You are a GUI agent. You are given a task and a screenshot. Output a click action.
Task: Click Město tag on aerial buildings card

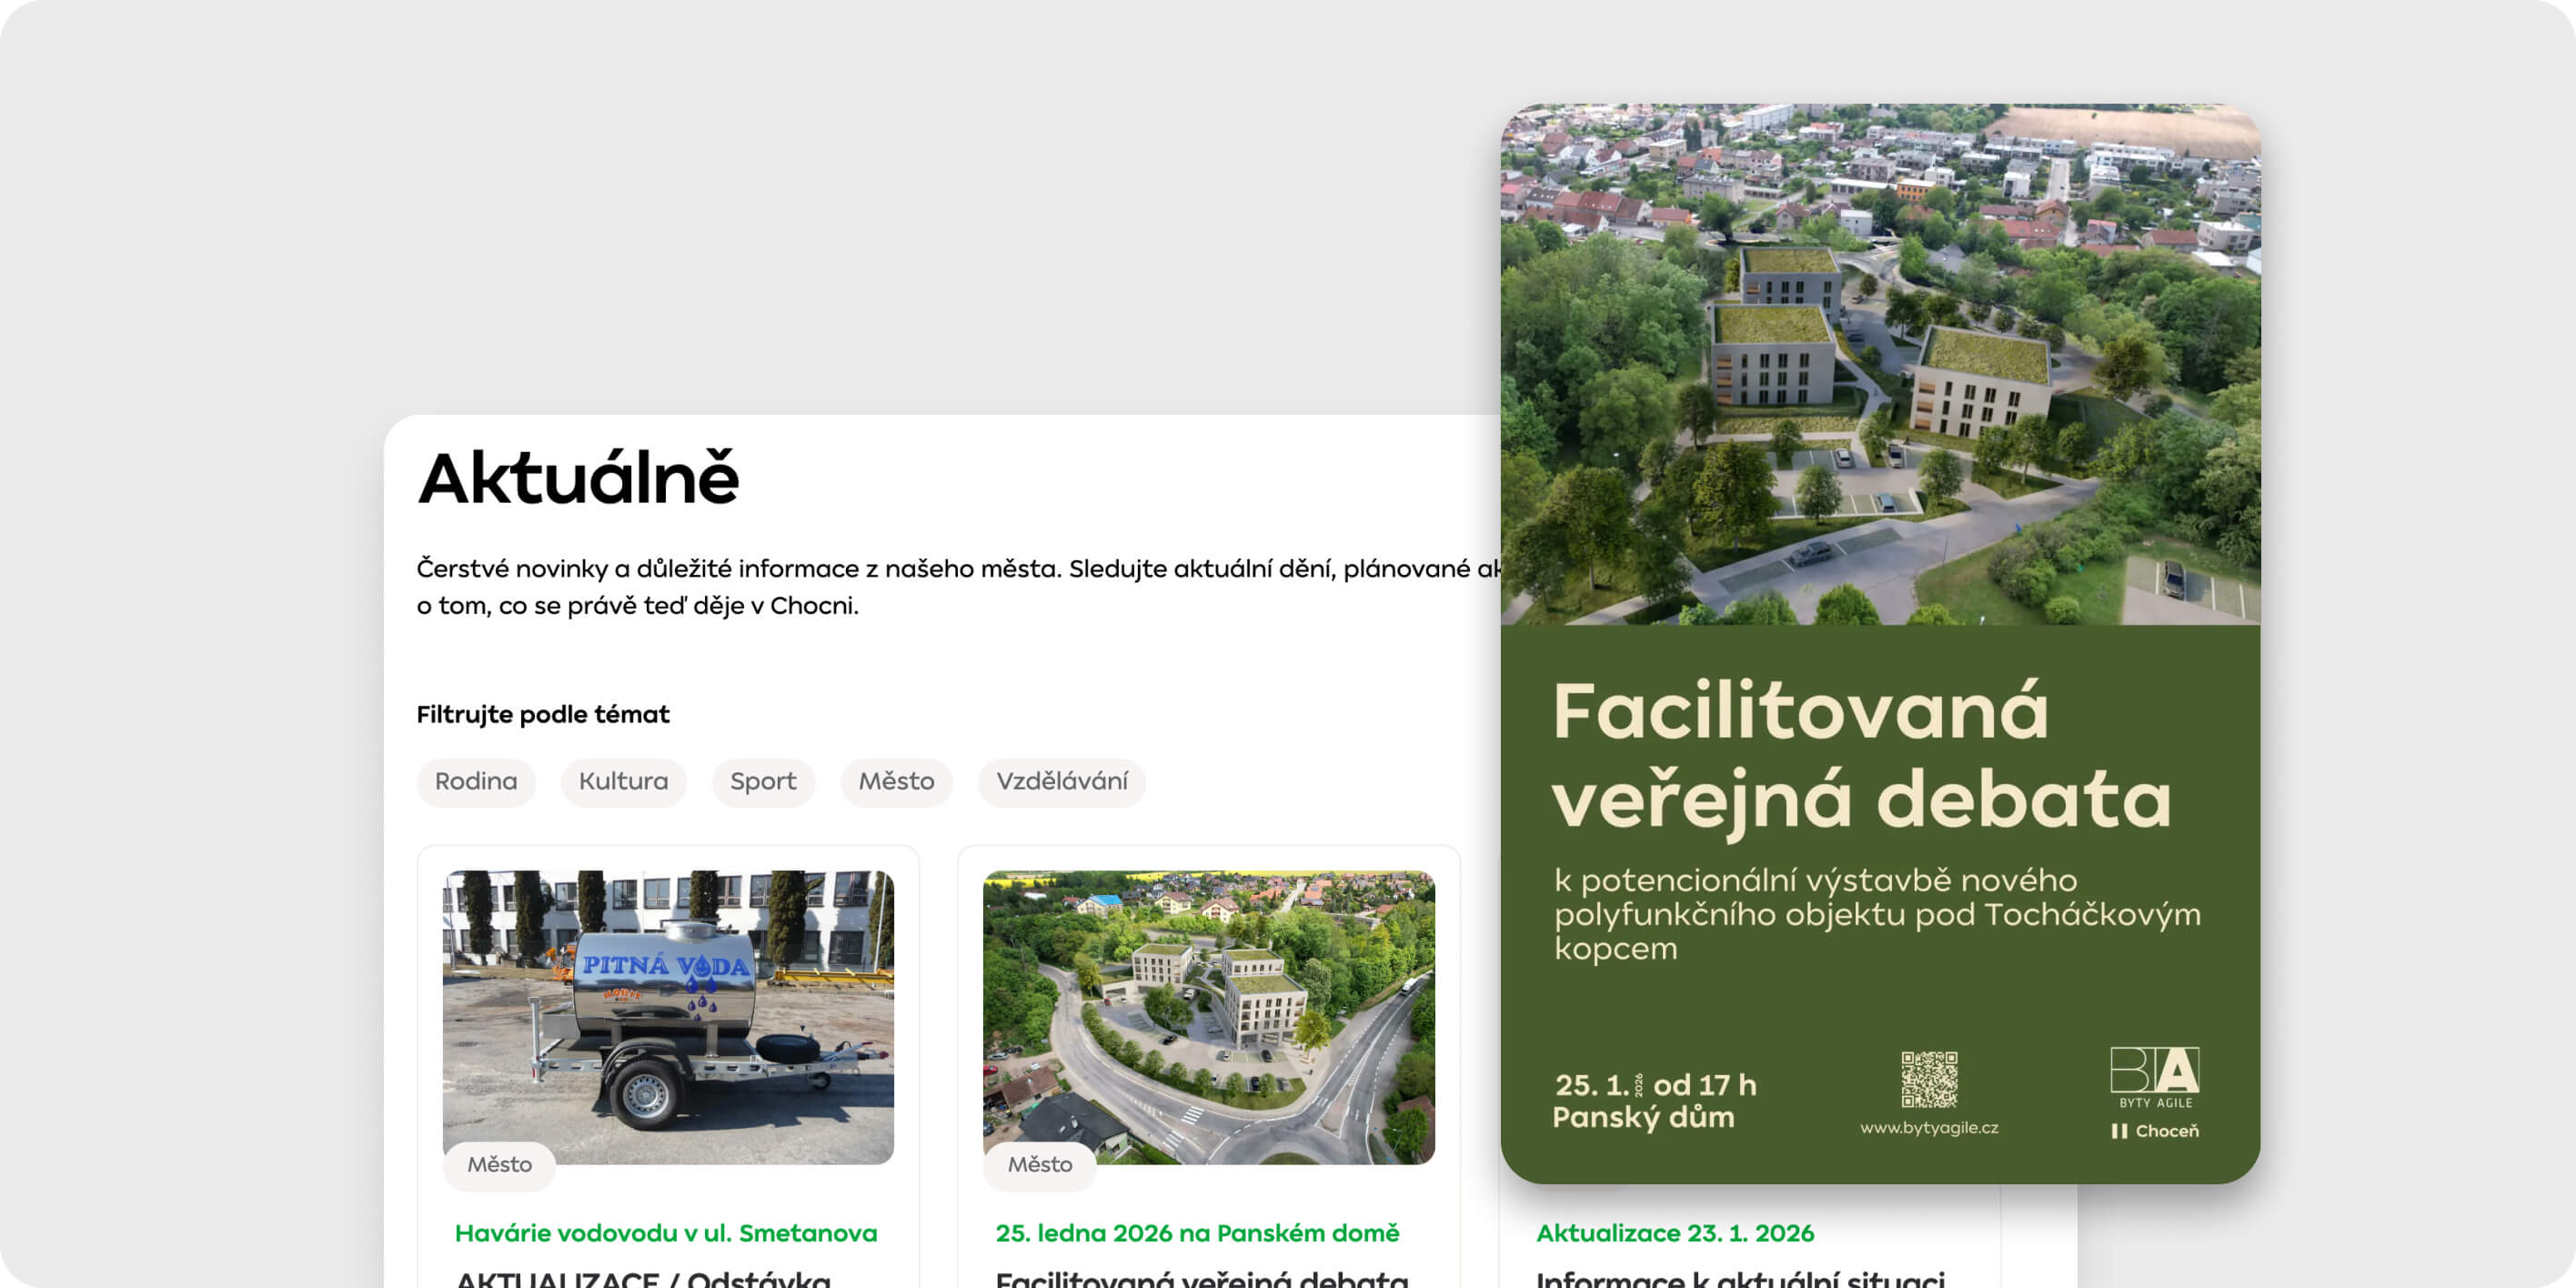1039,1165
